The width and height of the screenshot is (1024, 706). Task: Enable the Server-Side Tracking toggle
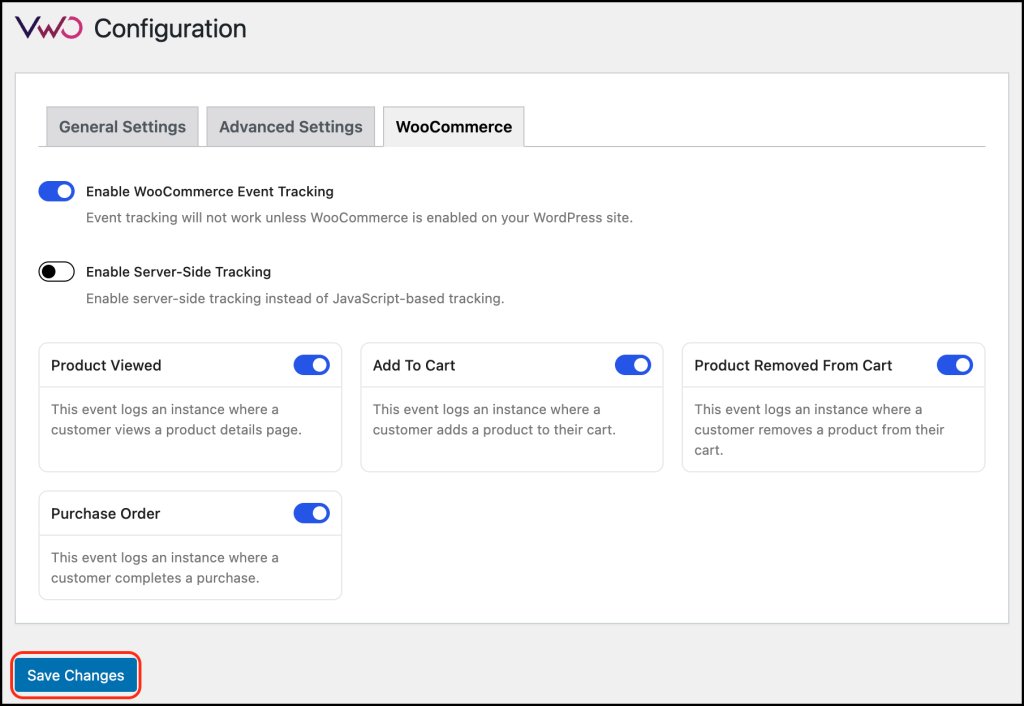point(57,272)
